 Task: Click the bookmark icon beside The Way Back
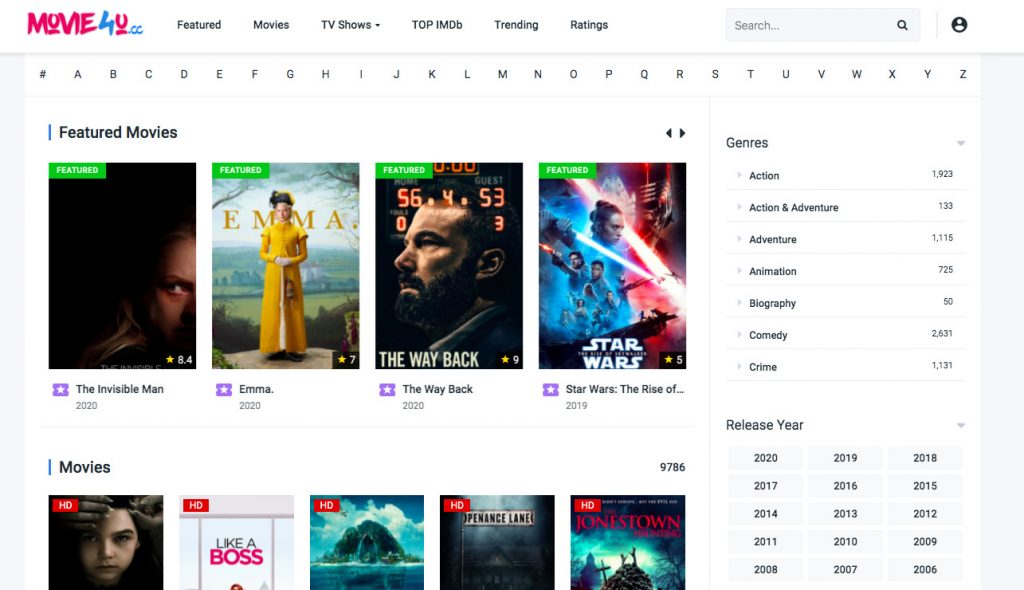390,389
